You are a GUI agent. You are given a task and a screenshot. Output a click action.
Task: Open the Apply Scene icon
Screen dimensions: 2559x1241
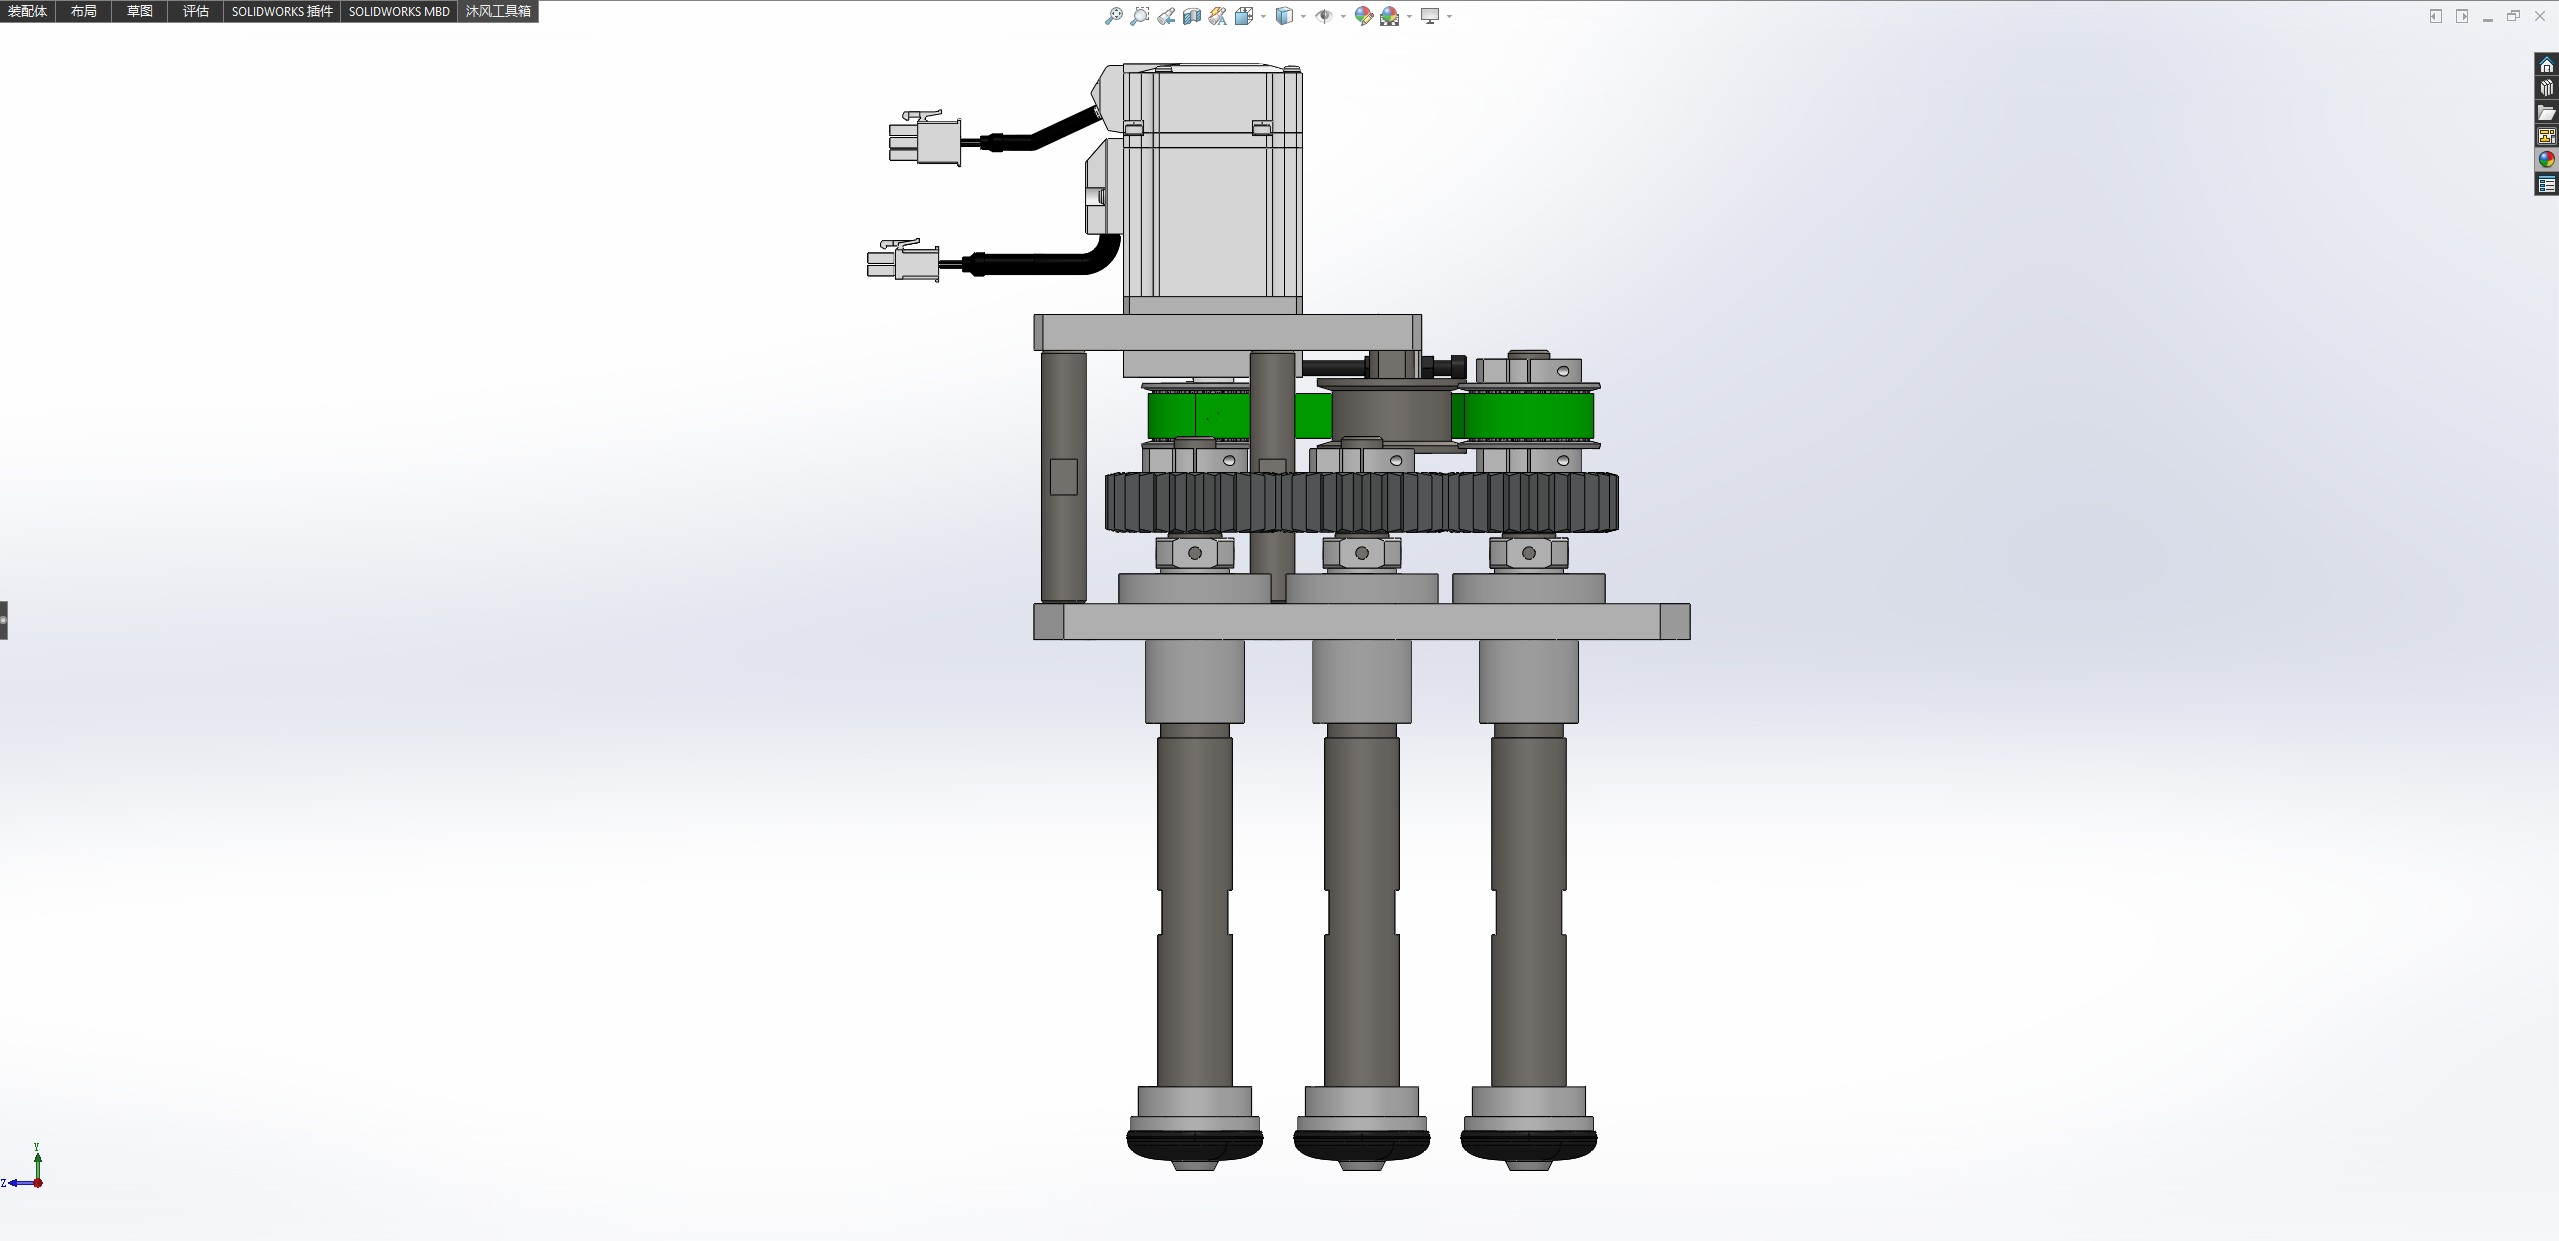[1389, 16]
